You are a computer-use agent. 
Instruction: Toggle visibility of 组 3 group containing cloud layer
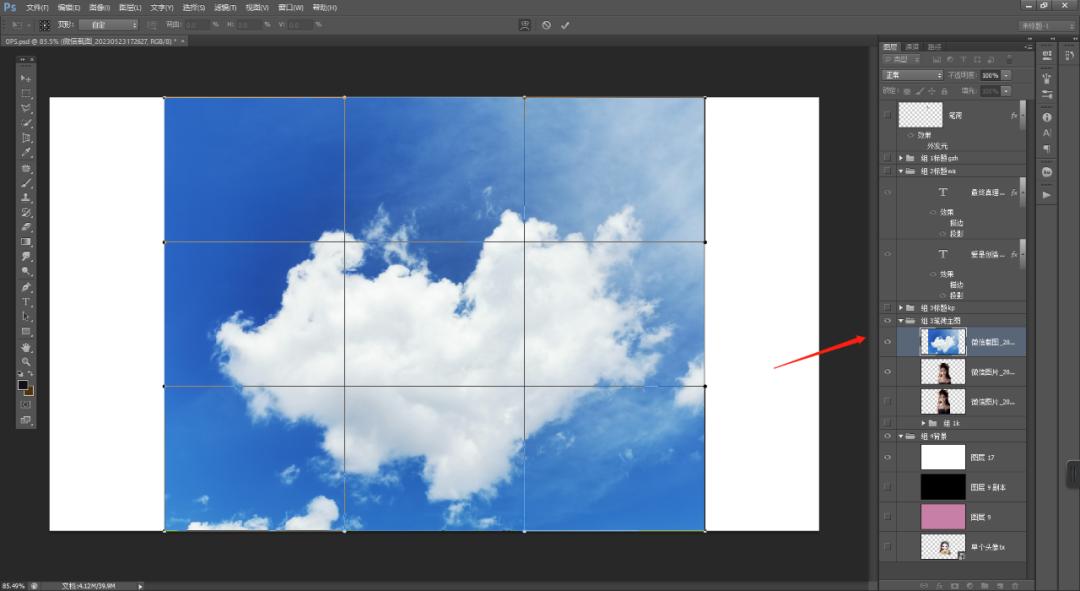tap(887, 320)
